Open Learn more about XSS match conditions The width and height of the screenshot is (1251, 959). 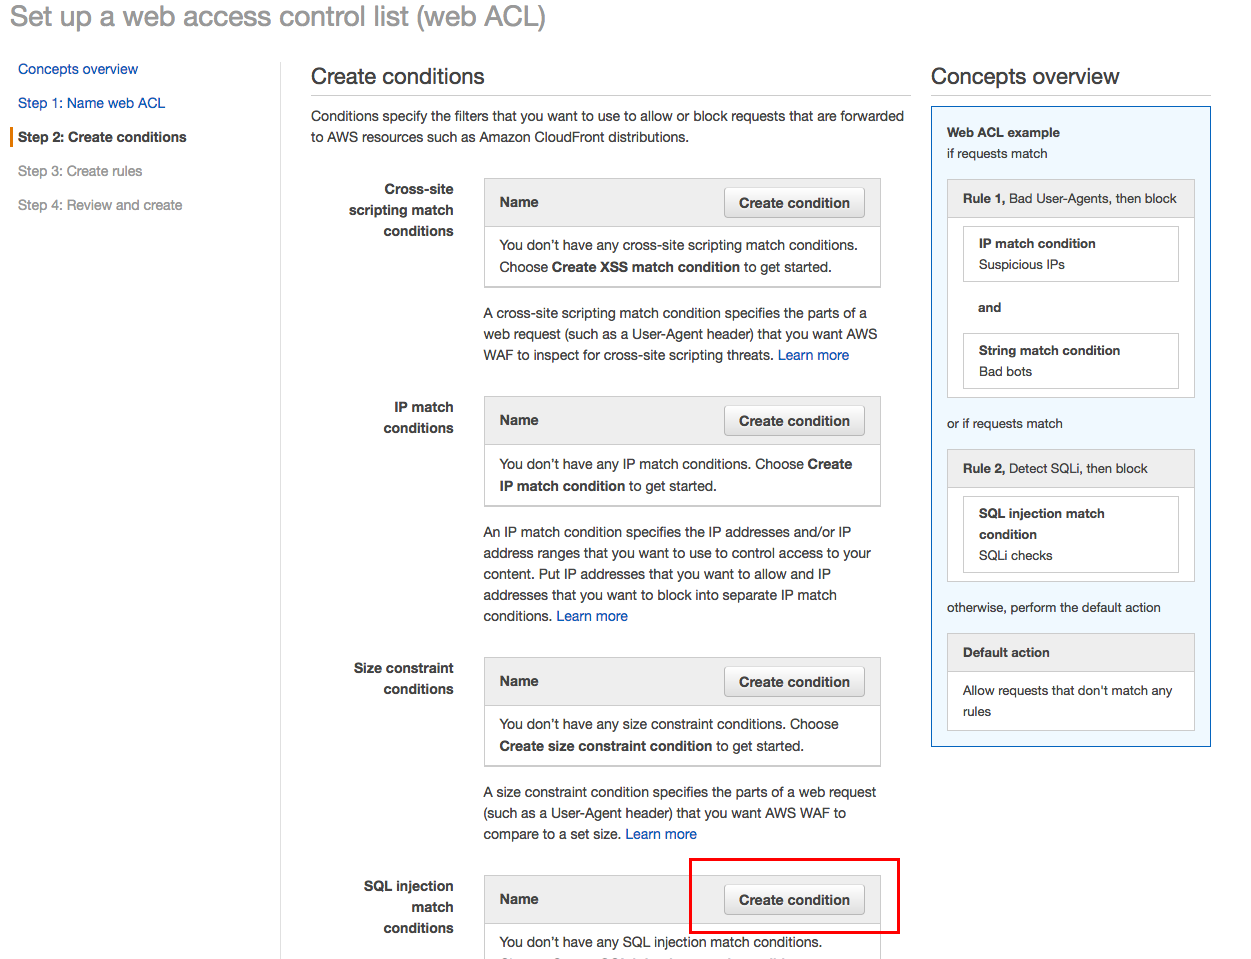tap(813, 355)
